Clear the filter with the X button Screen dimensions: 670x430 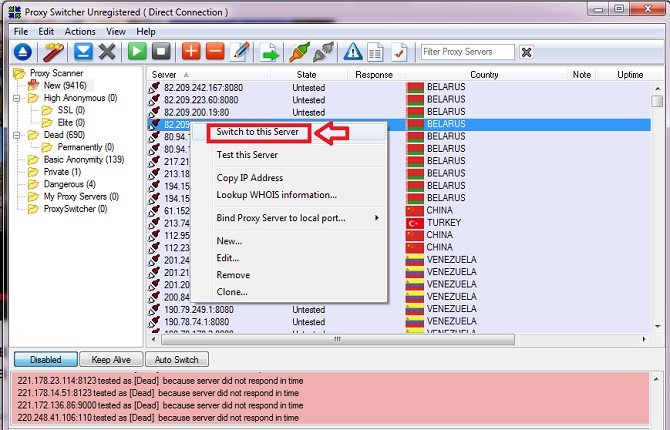(527, 52)
